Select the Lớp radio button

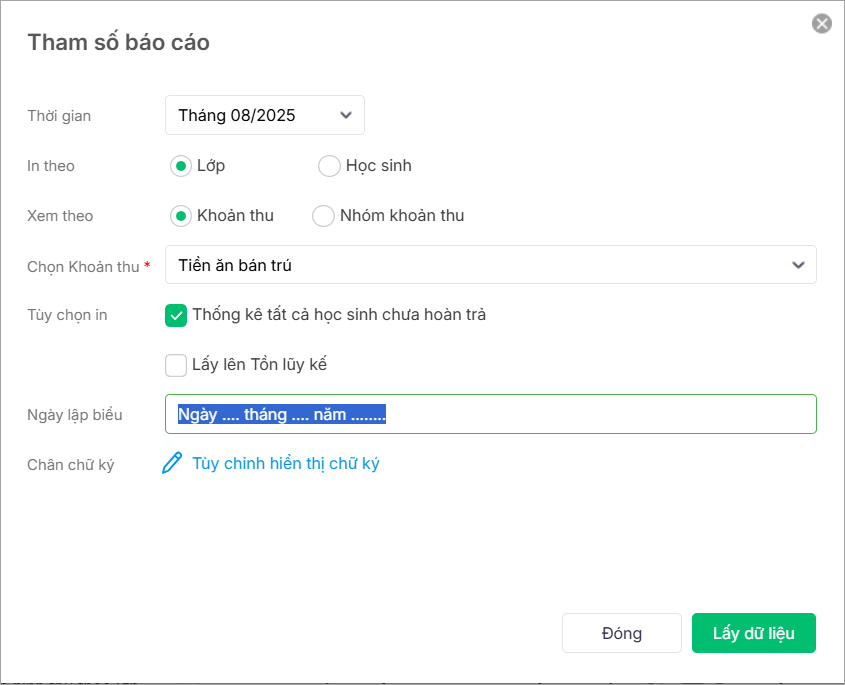click(181, 166)
